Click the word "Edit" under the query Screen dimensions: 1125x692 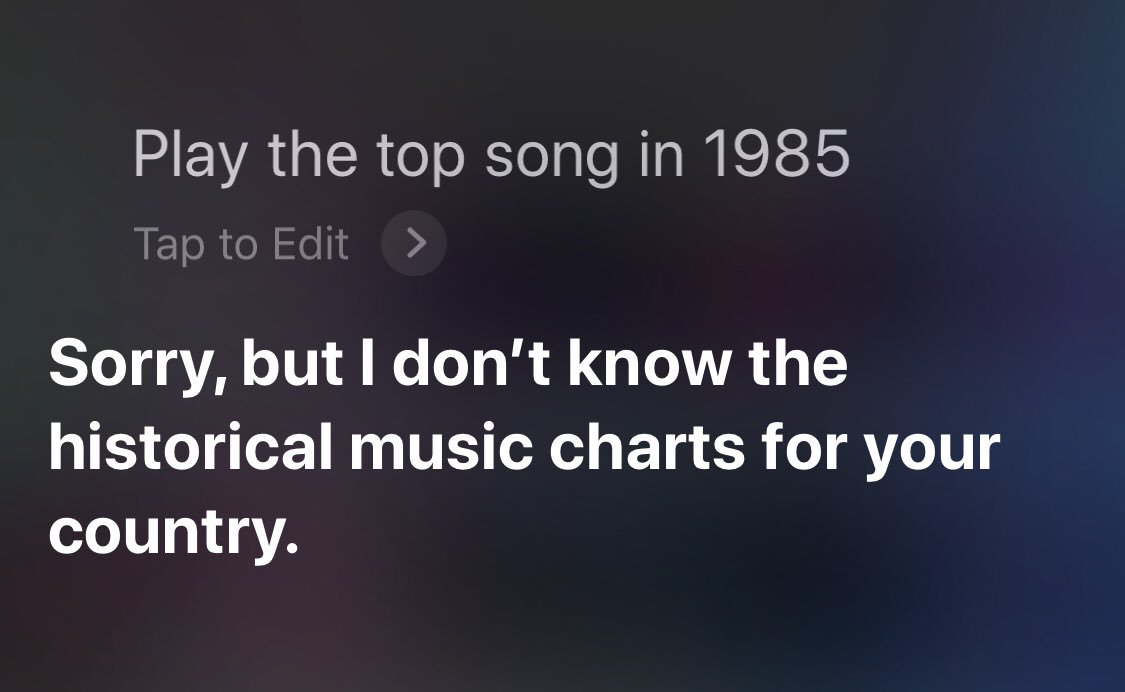tap(311, 244)
